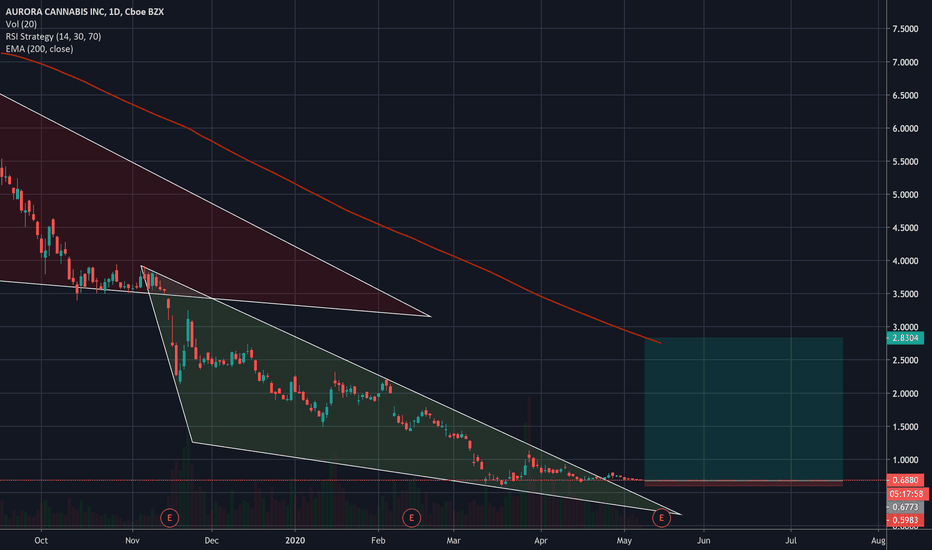Viewport: 932px width, 550px height.
Task: Select the teal long position target box
Action: pos(744,408)
